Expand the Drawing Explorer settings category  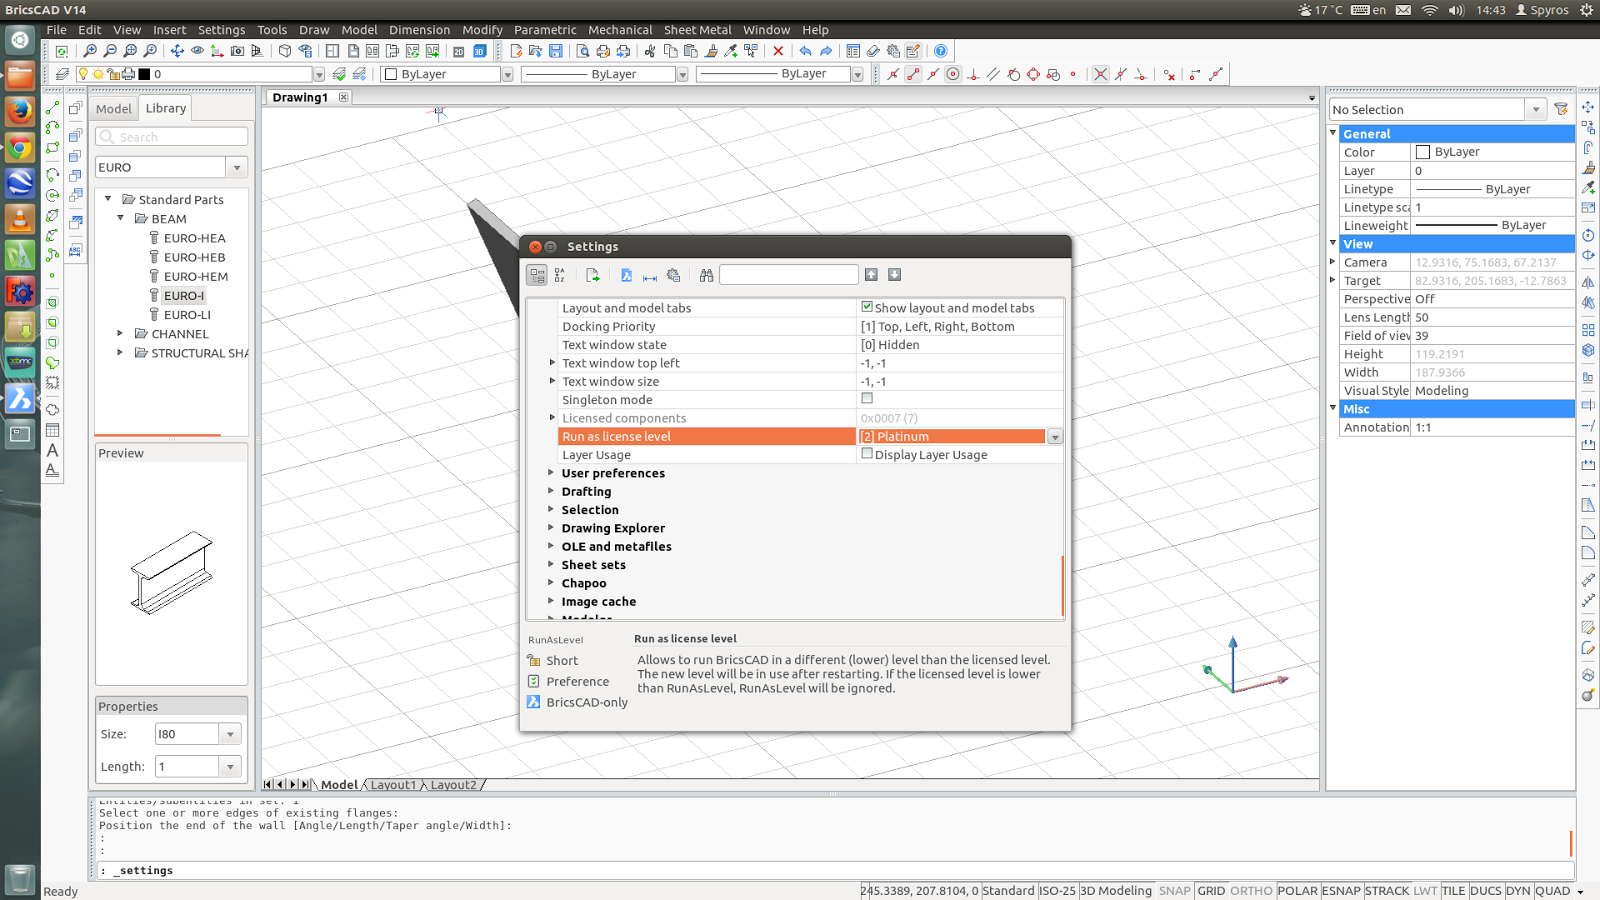click(x=551, y=528)
